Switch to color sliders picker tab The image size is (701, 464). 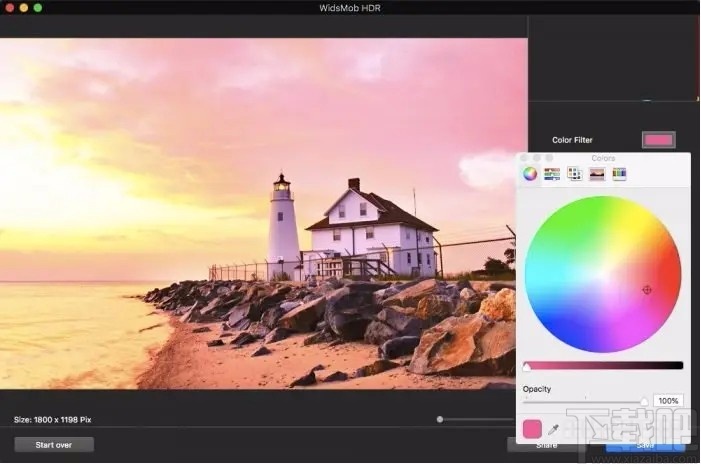pyautogui.click(x=552, y=173)
